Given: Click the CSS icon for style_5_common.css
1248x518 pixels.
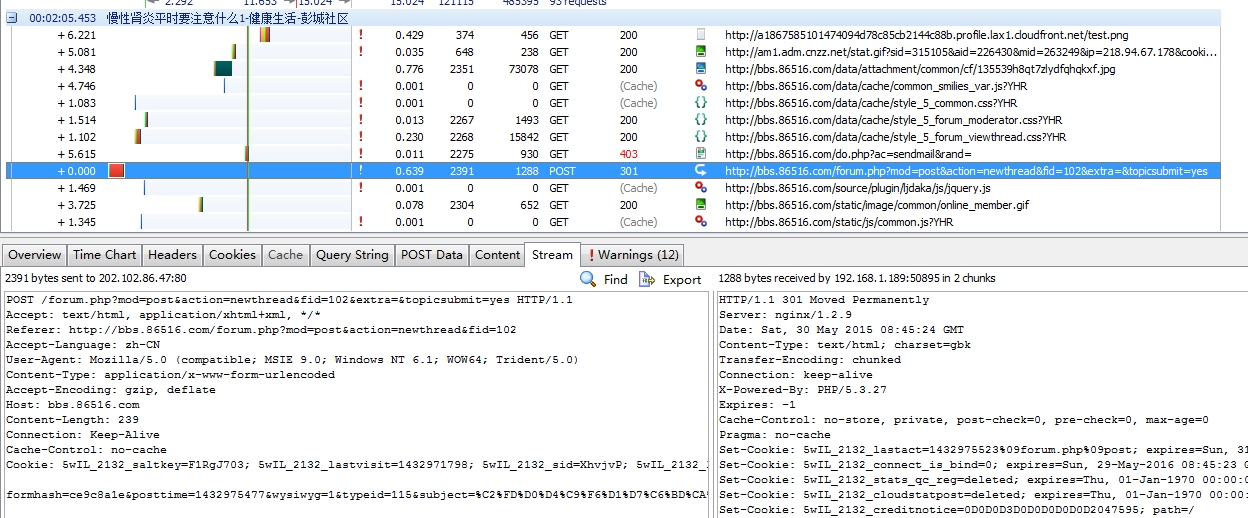Looking at the screenshot, I should point(701,103).
